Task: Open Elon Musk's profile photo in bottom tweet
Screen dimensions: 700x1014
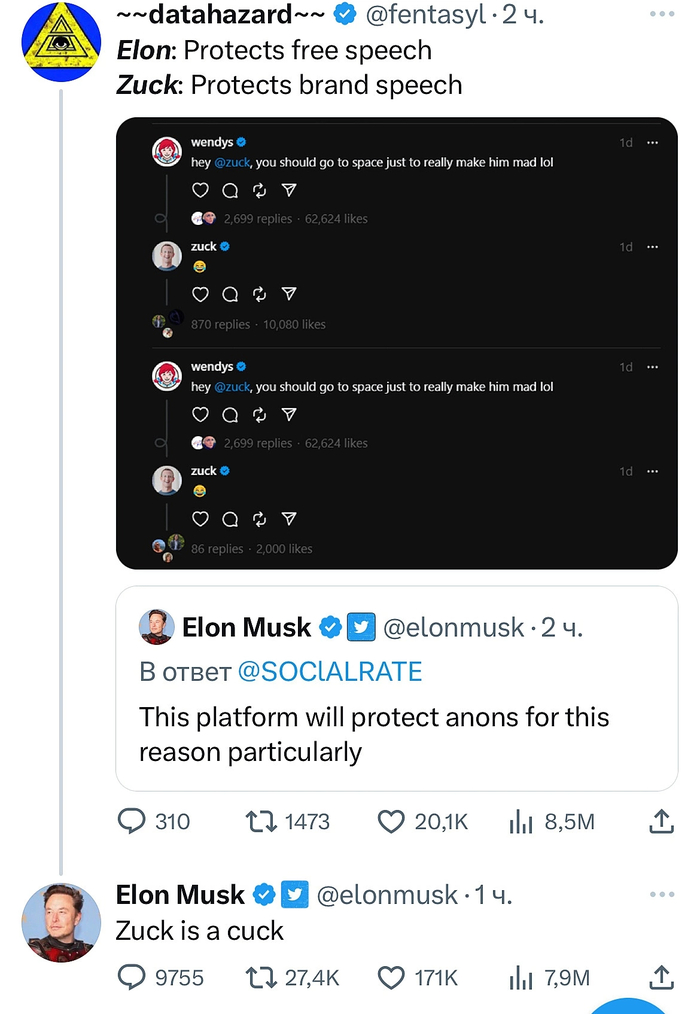Action: click(x=62, y=921)
